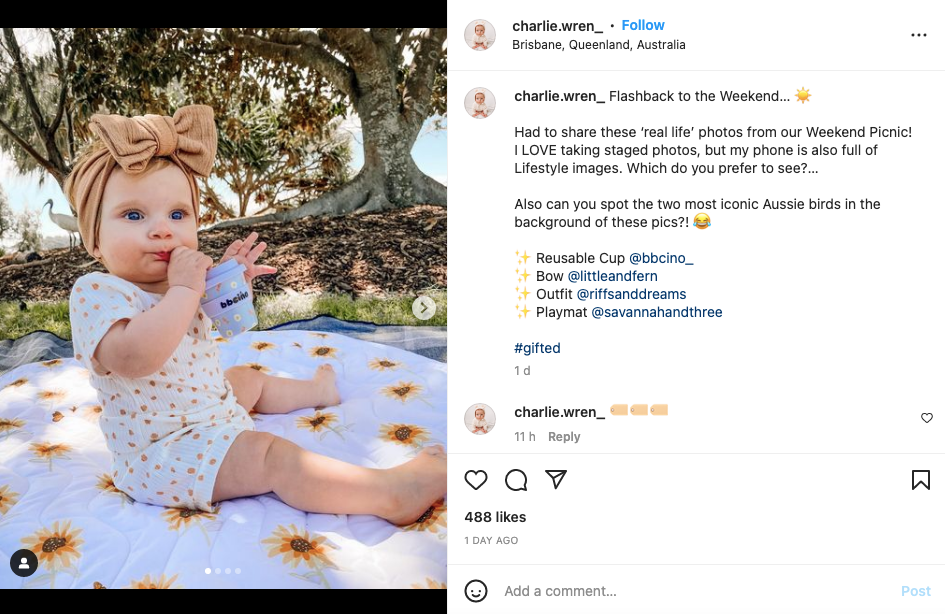
Task: Open the @bbcino_ profile mention
Action: coord(661,258)
